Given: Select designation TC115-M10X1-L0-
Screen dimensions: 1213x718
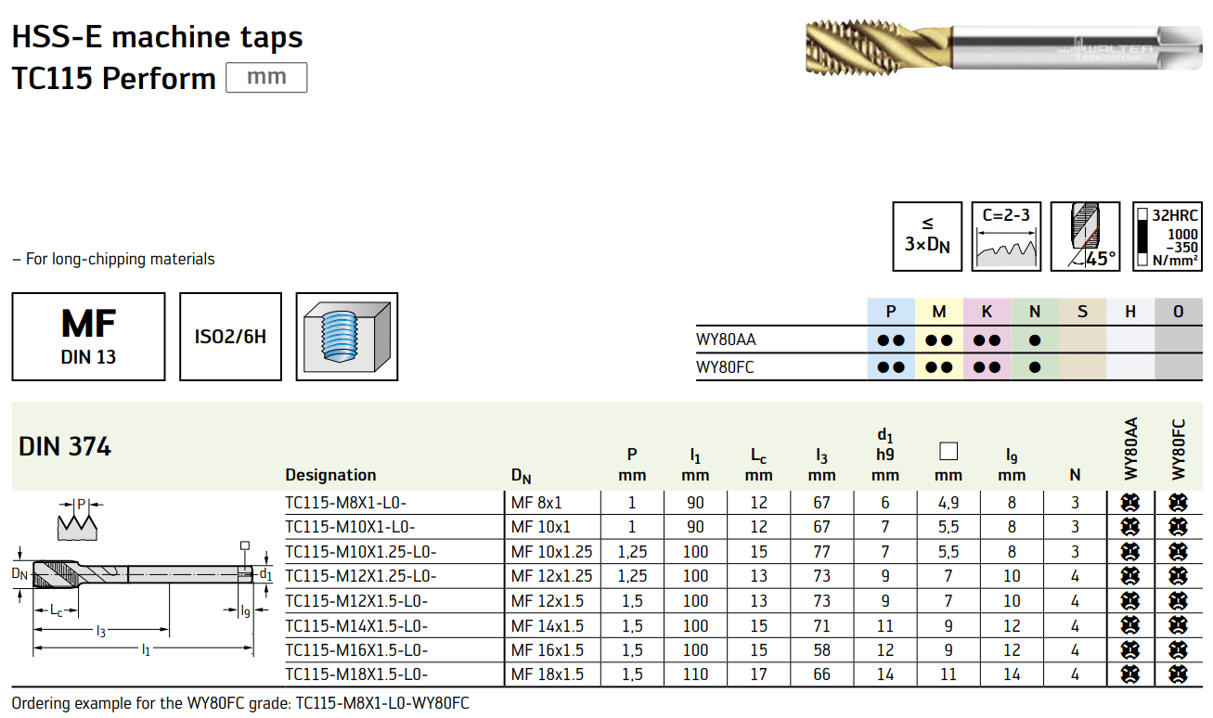Looking at the screenshot, I should click(350, 527).
